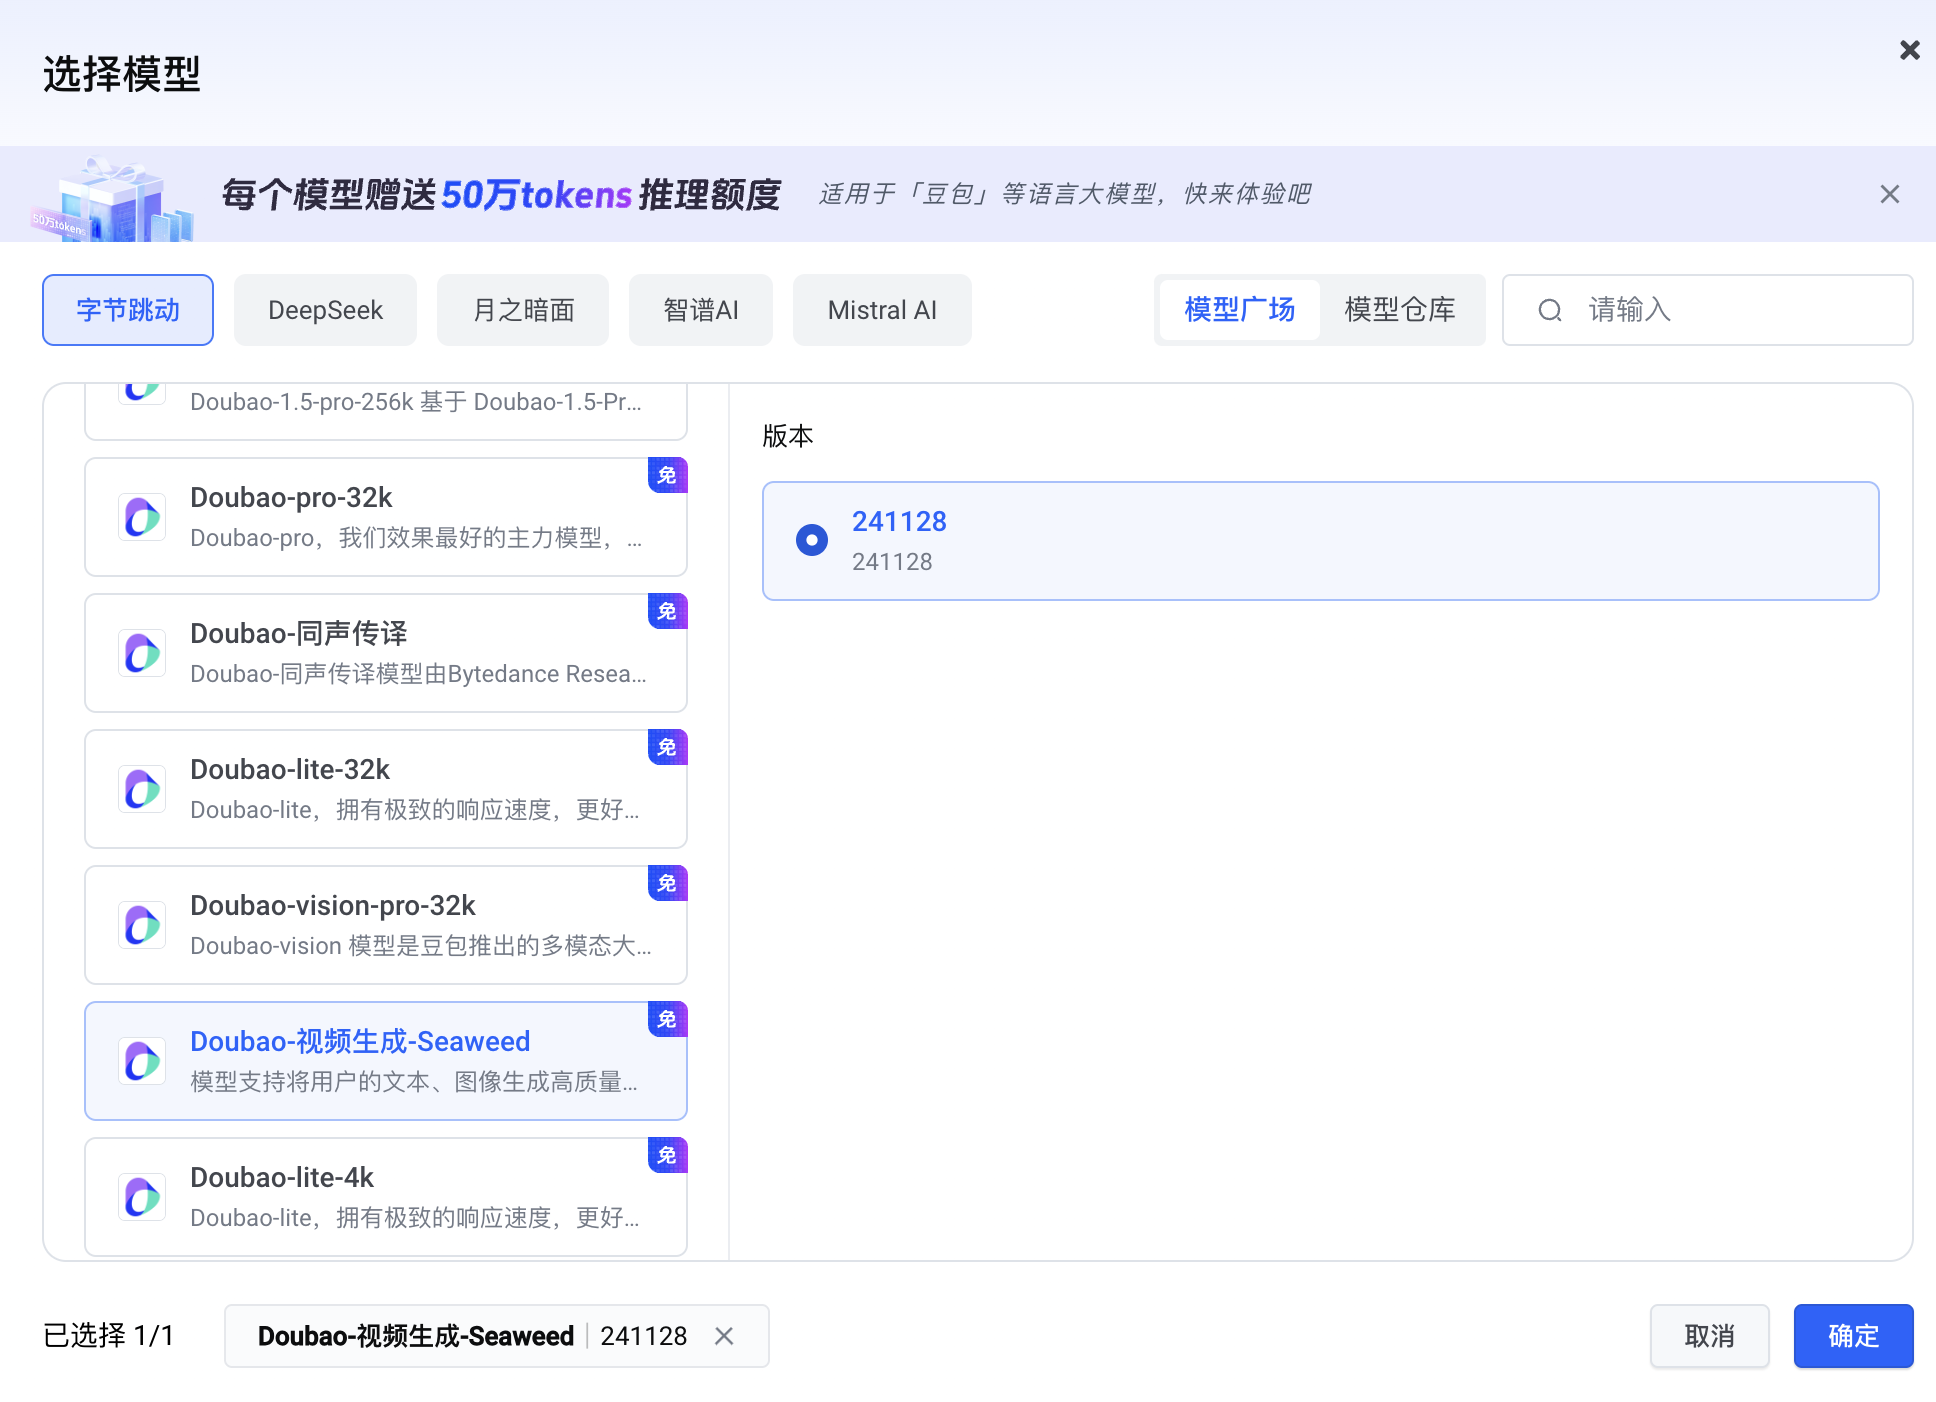Image resolution: width=1936 pixels, height=1402 pixels.
Task: Close the 50万tokens promotional banner
Action: coord(1889,194)
